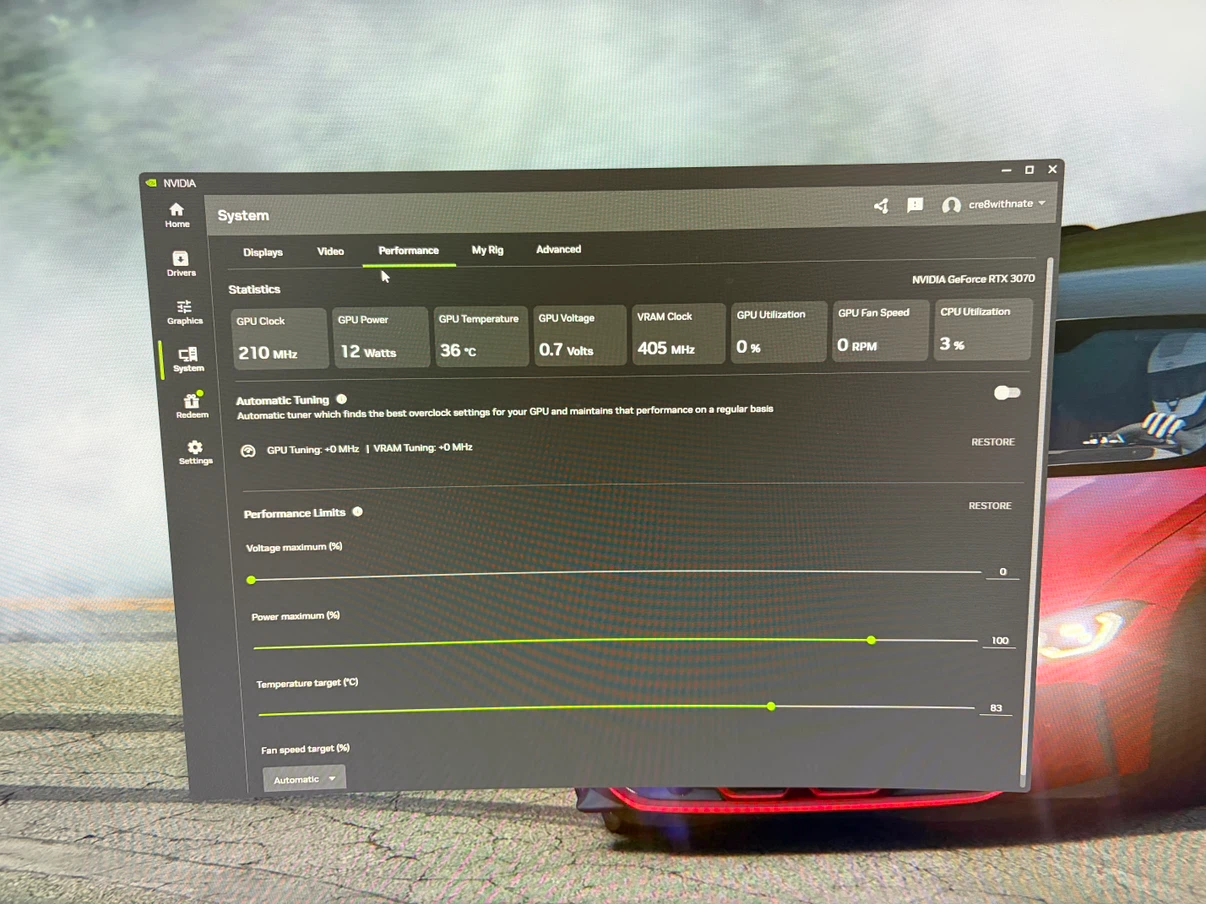Click the Voltage maximum value field
This screenshot has width=1206, height=904.
click(x=1002, y=572)
